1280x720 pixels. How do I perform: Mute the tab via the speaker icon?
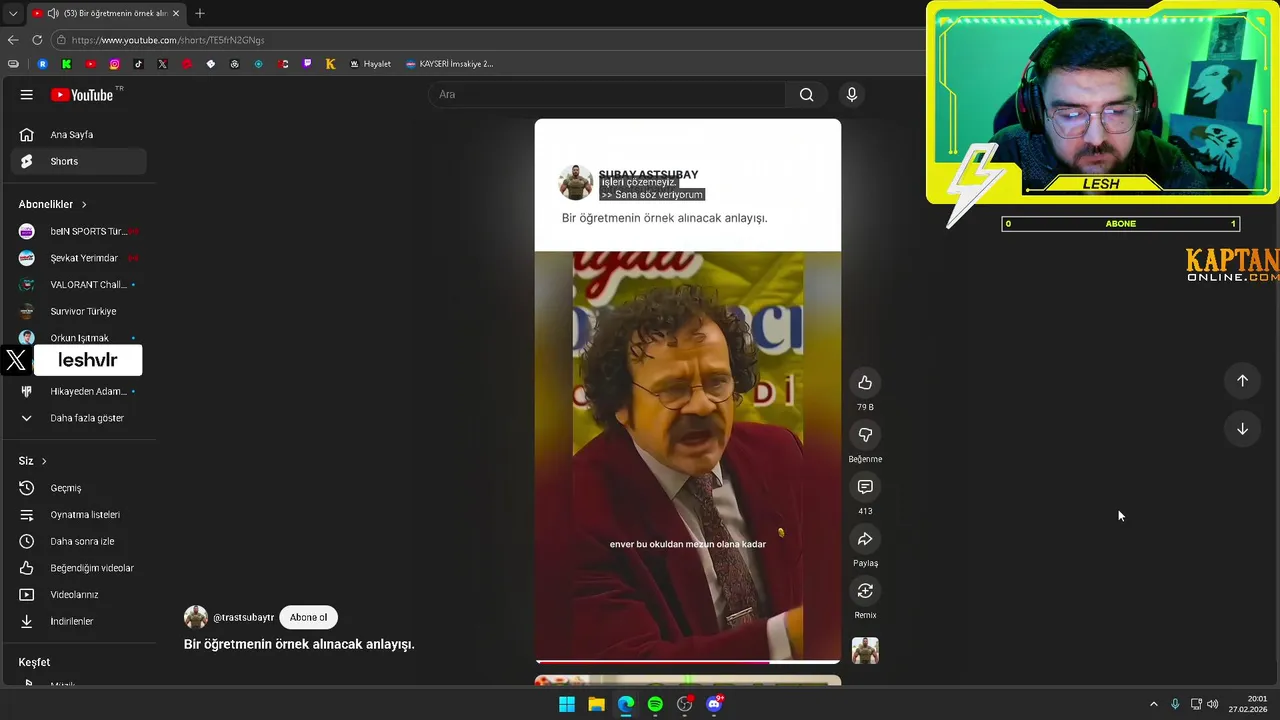click(53, 14)
